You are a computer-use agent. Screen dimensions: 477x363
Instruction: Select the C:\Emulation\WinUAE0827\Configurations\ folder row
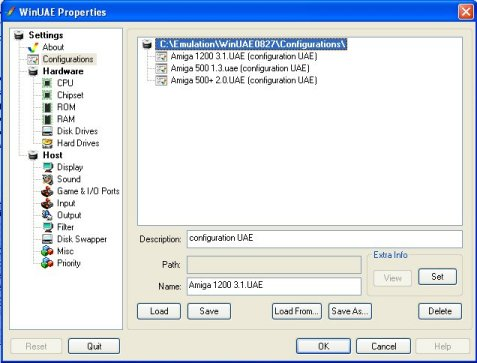click(251, 44)
